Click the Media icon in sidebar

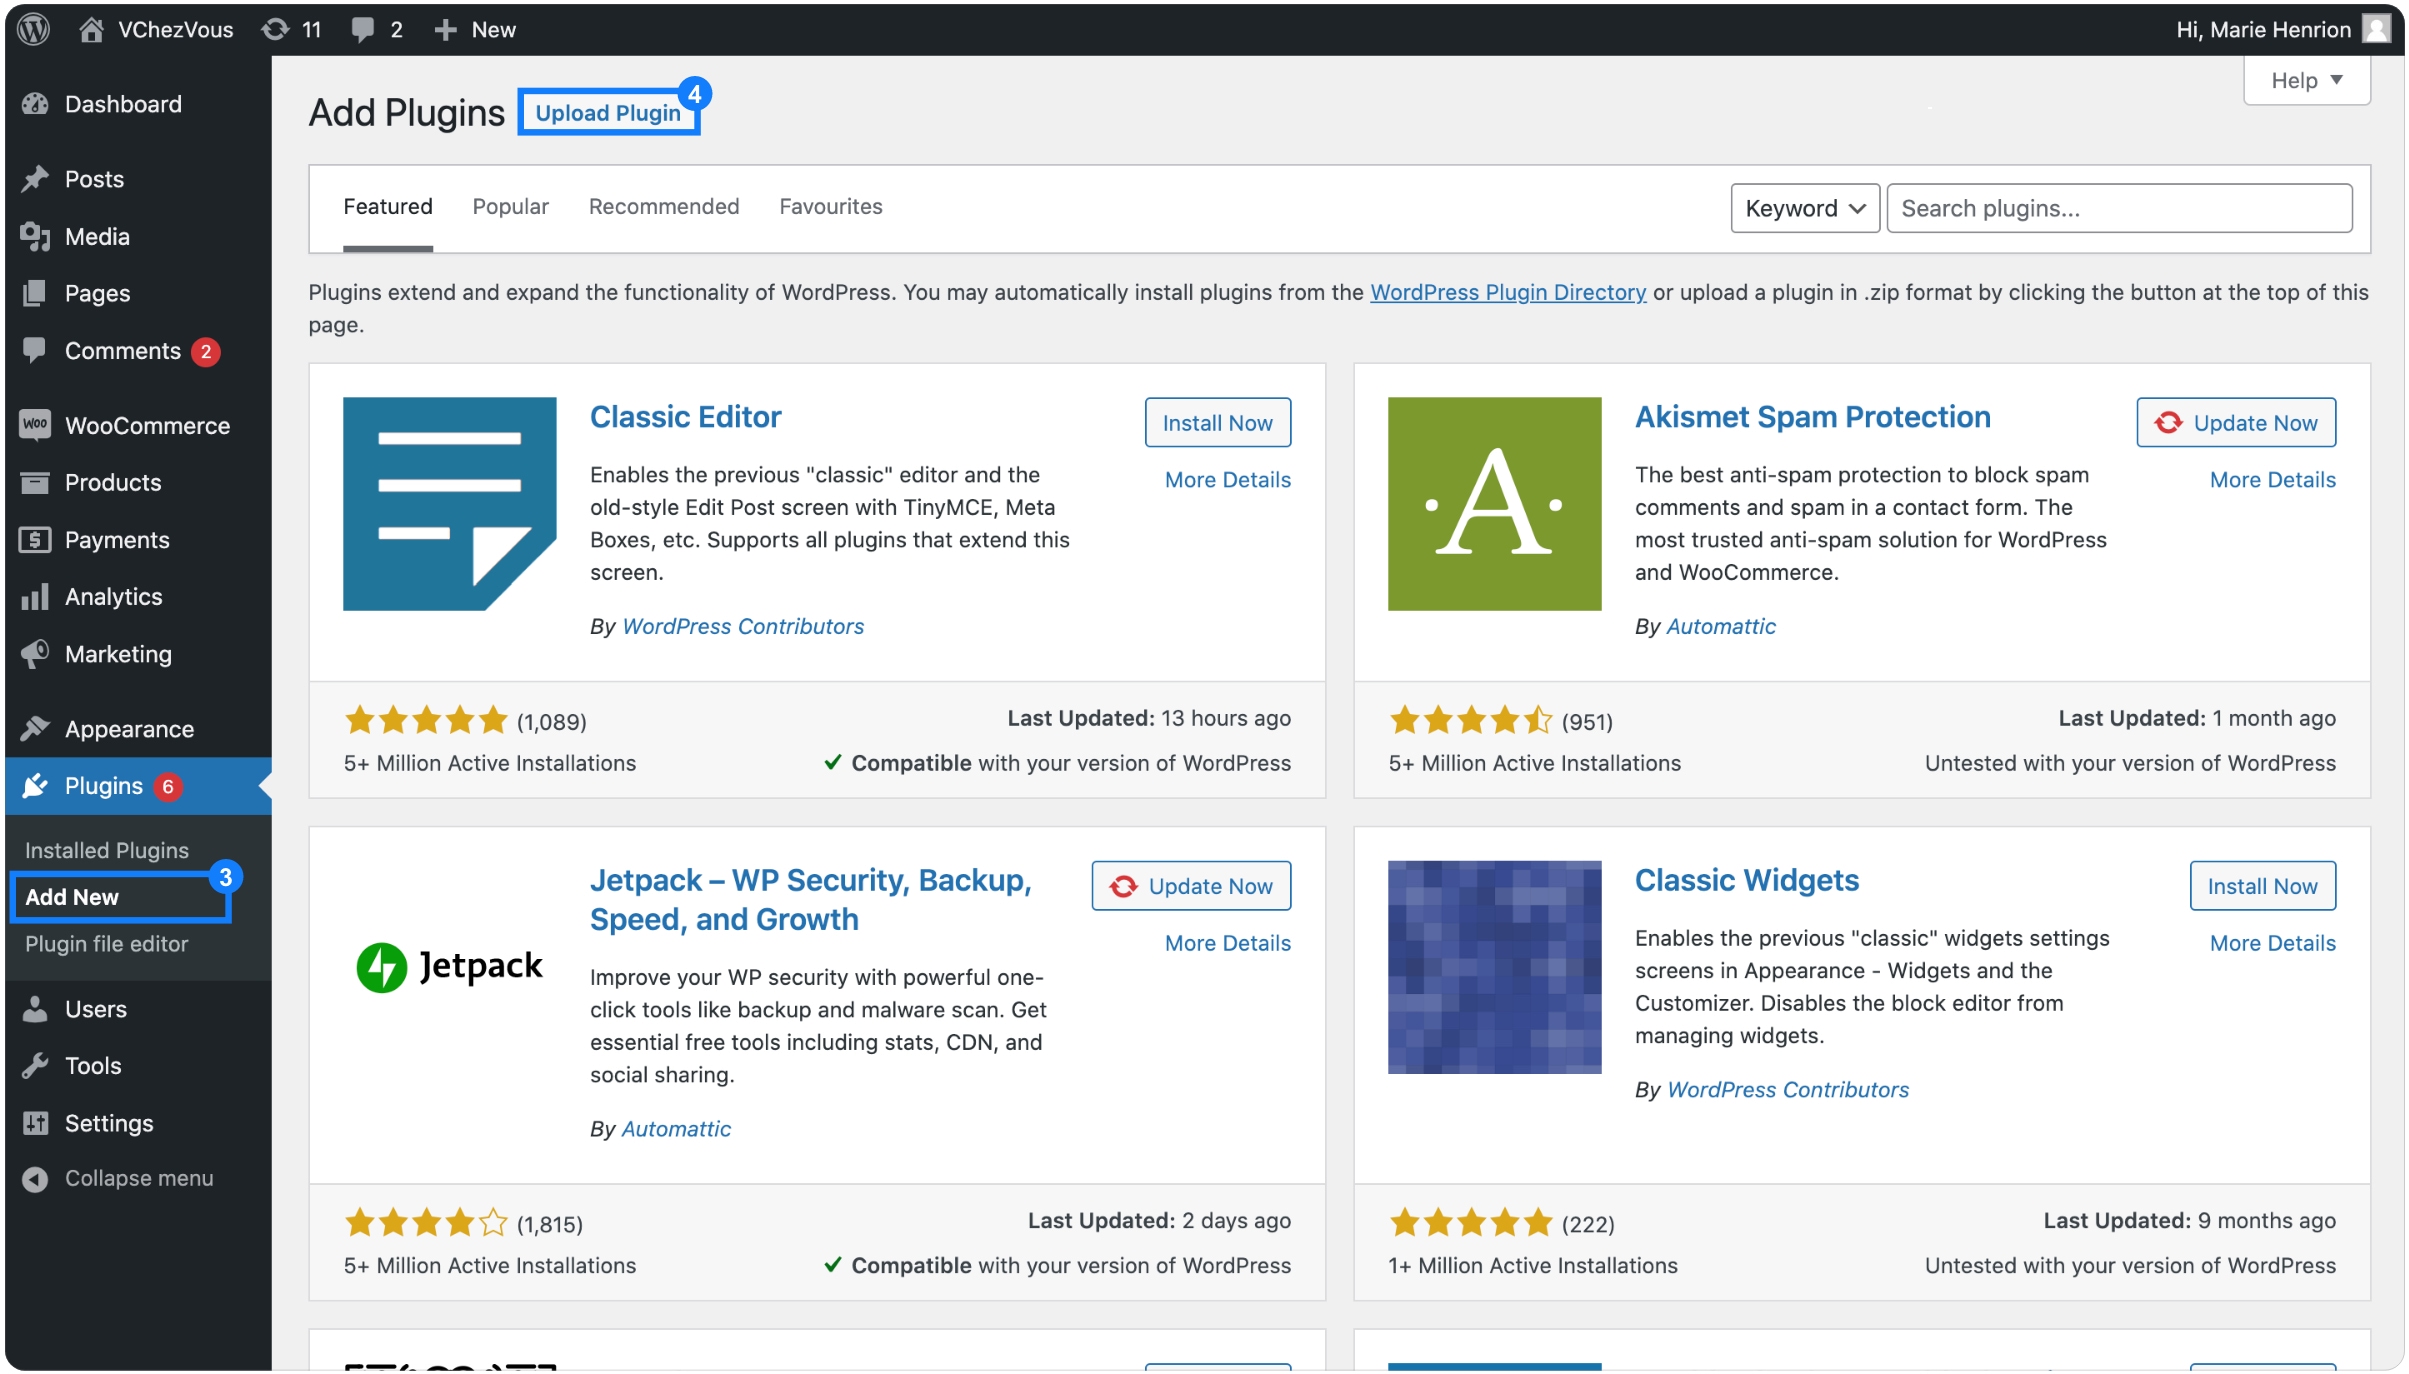pos(35,236)
